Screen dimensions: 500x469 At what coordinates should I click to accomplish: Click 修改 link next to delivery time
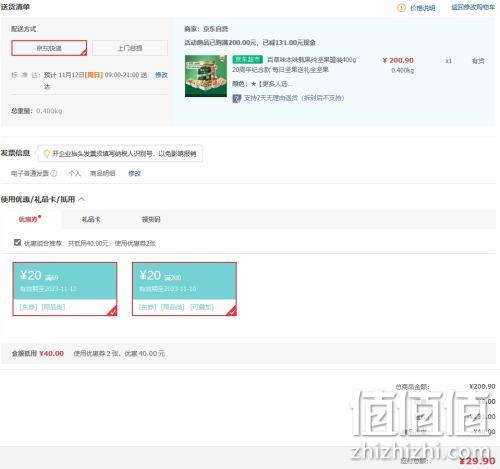161,75
